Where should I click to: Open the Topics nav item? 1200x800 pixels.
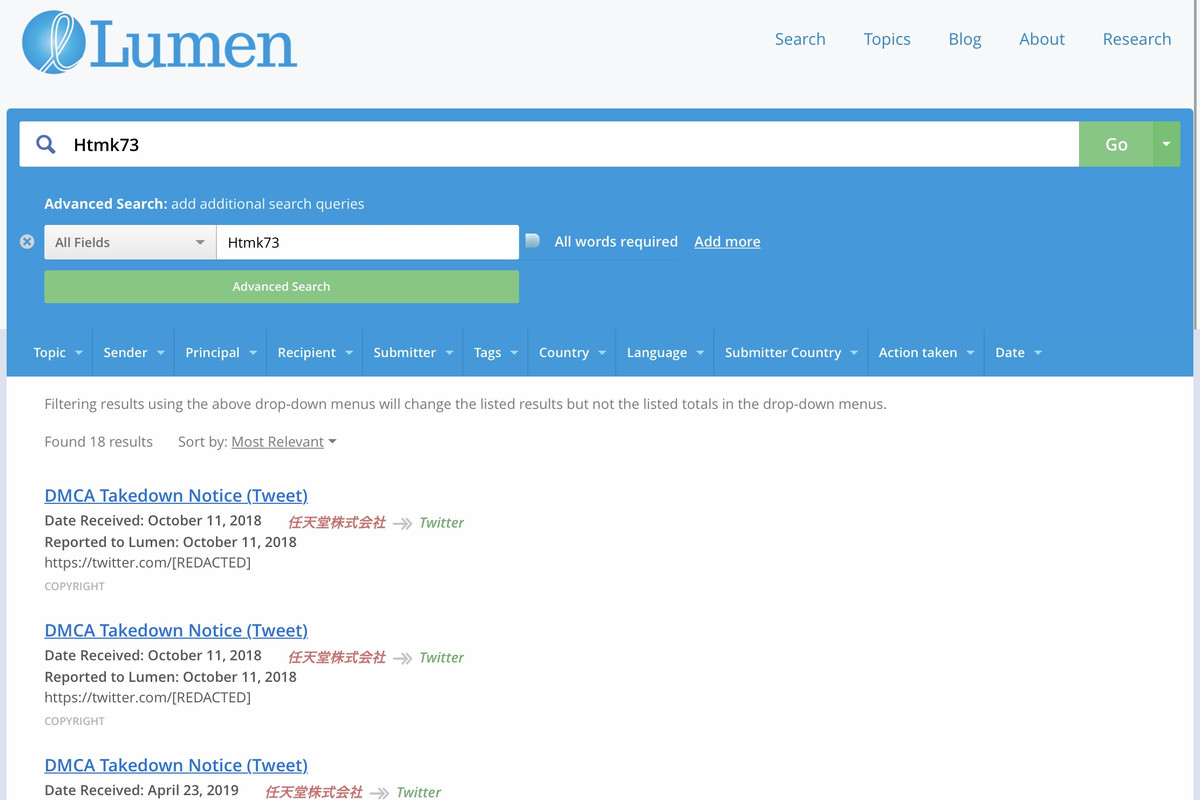pyautogui.click(x=887, y=39)
